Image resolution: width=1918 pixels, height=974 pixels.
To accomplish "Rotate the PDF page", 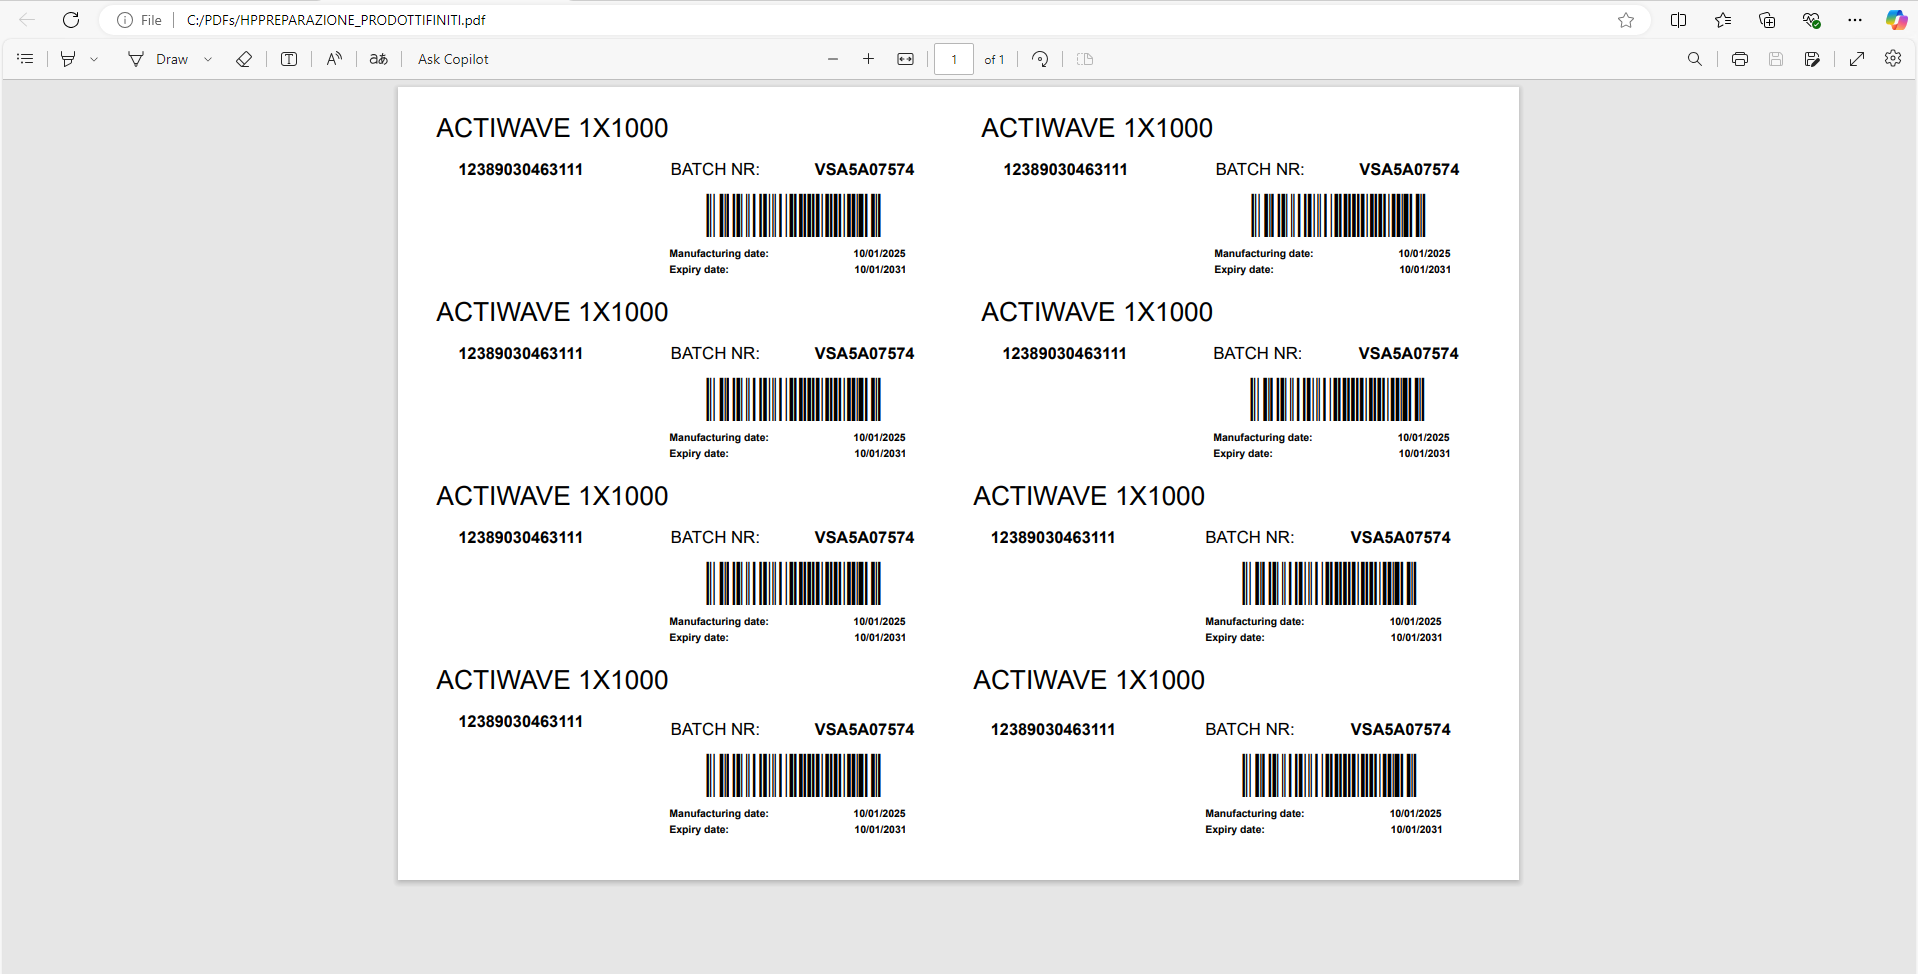I will point(1040,59).
